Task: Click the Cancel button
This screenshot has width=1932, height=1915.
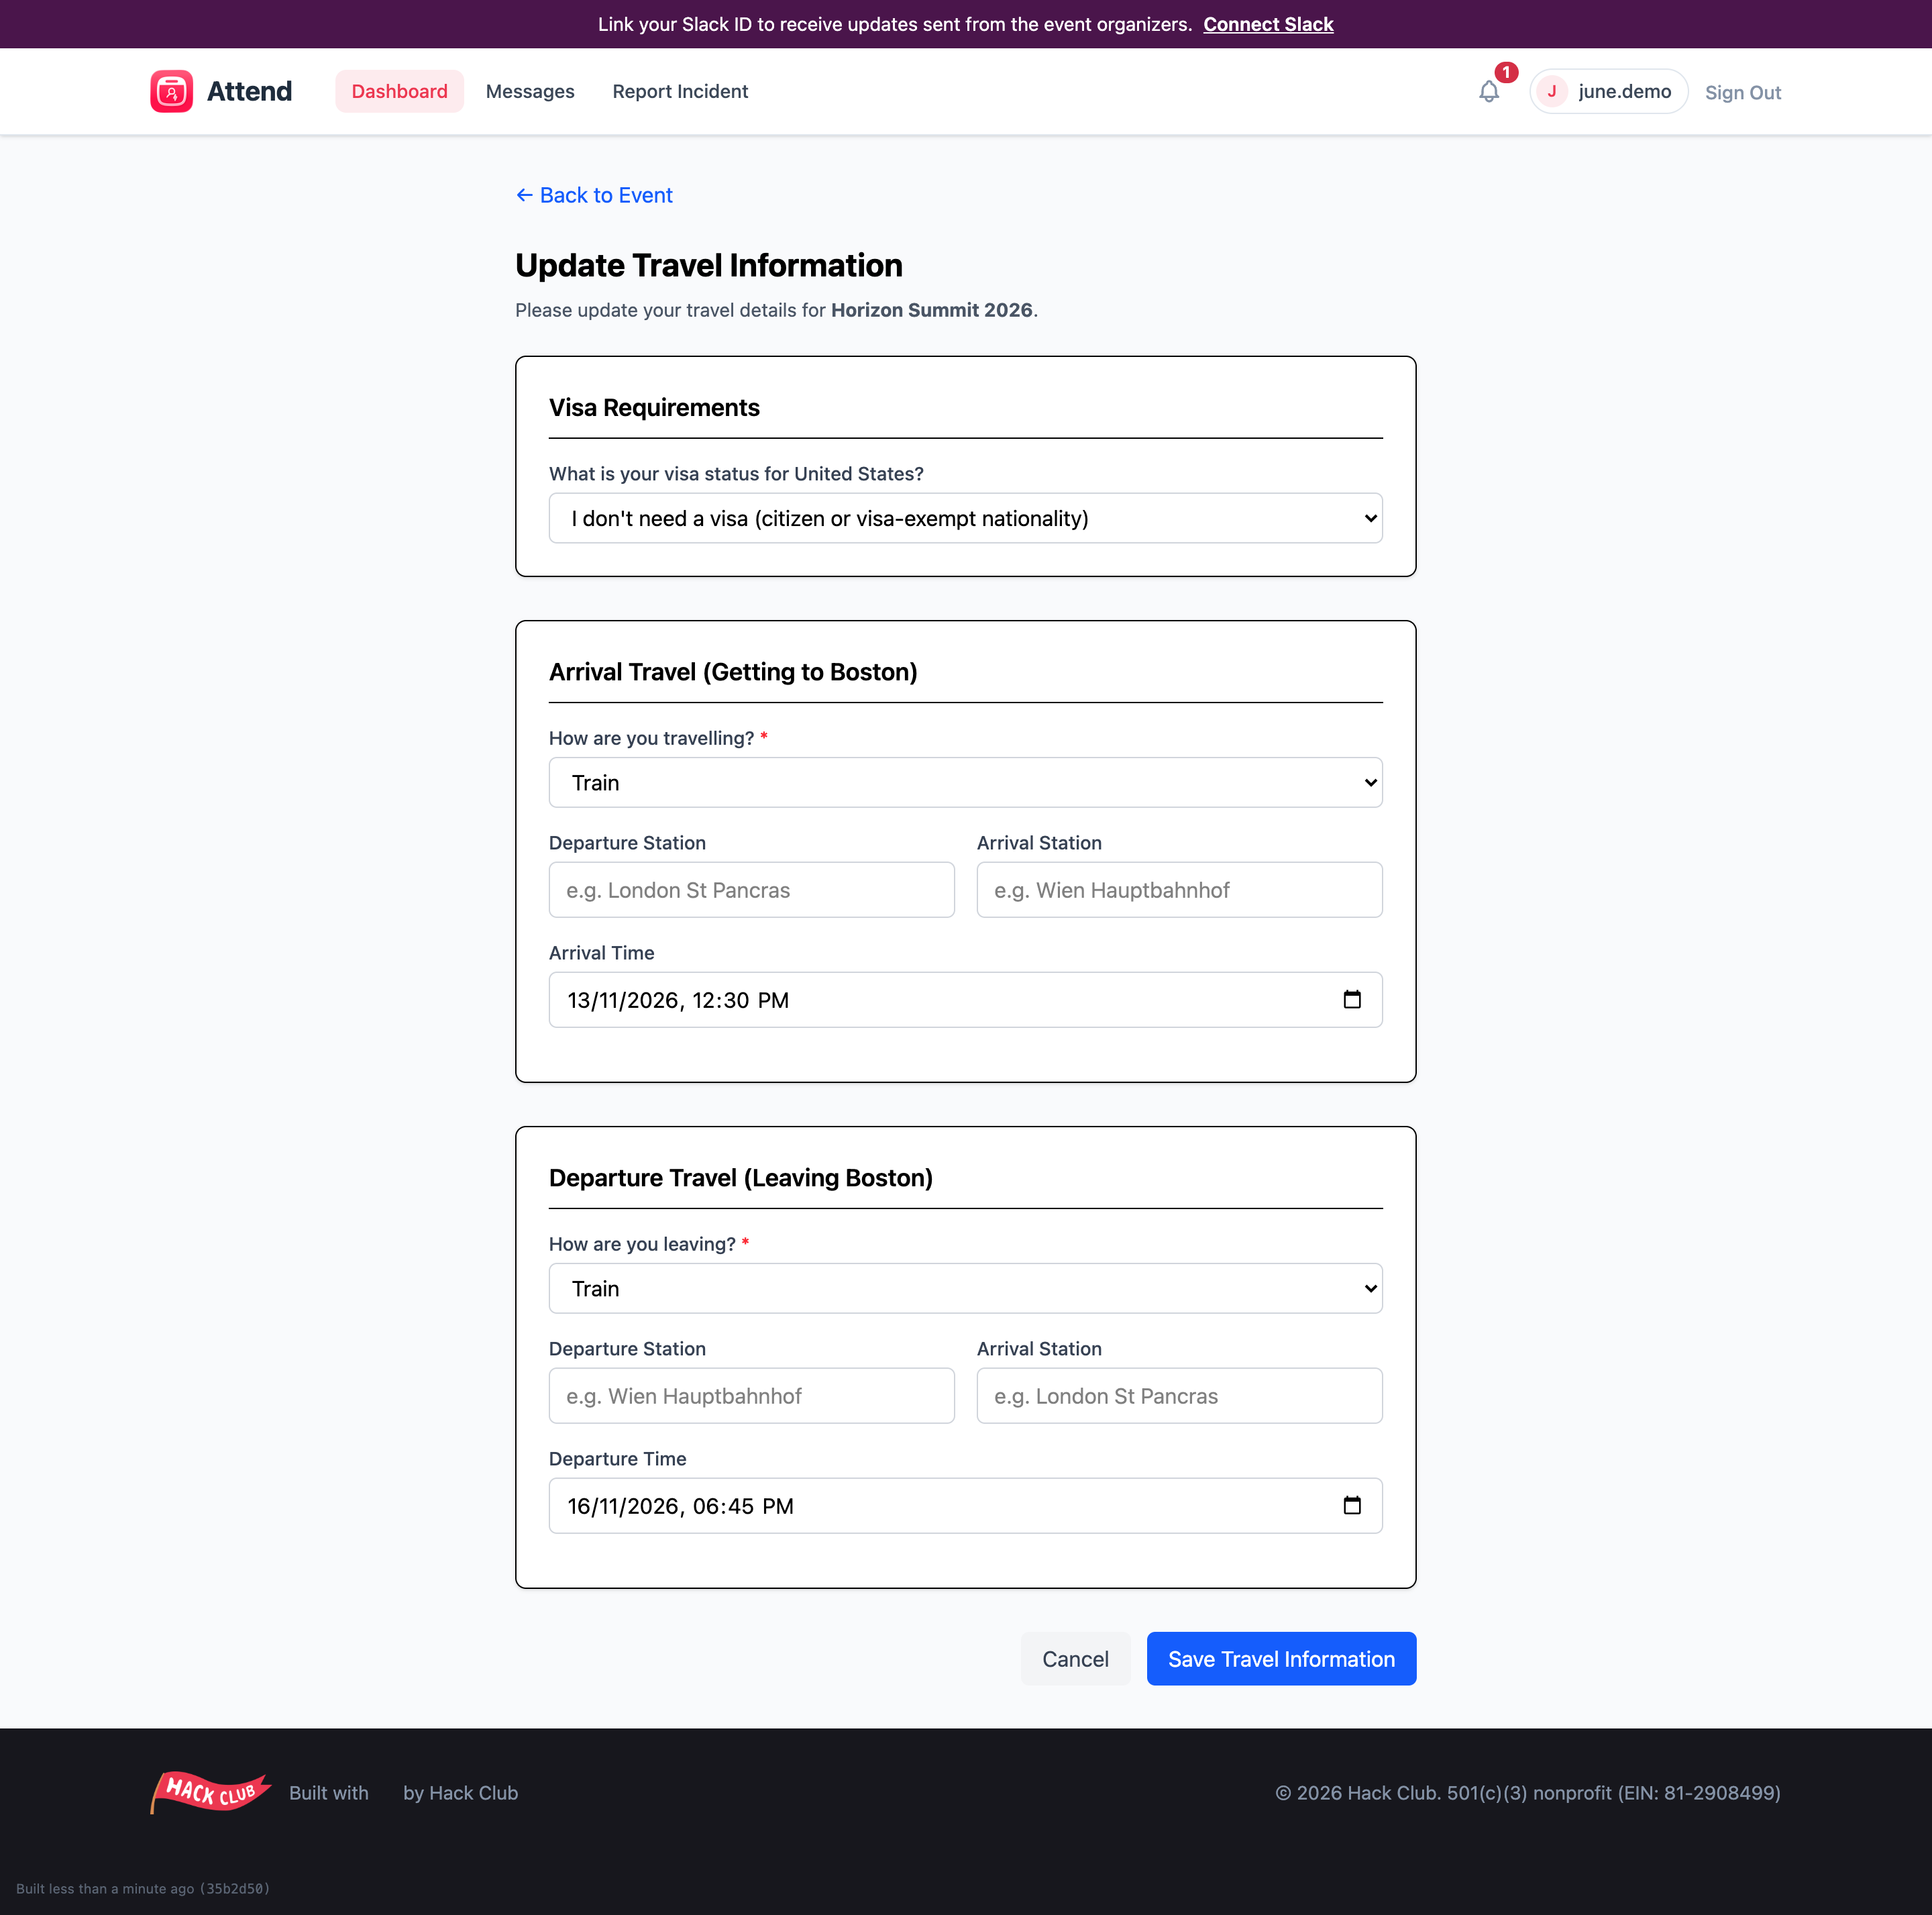Action: coord(1075,1659)
